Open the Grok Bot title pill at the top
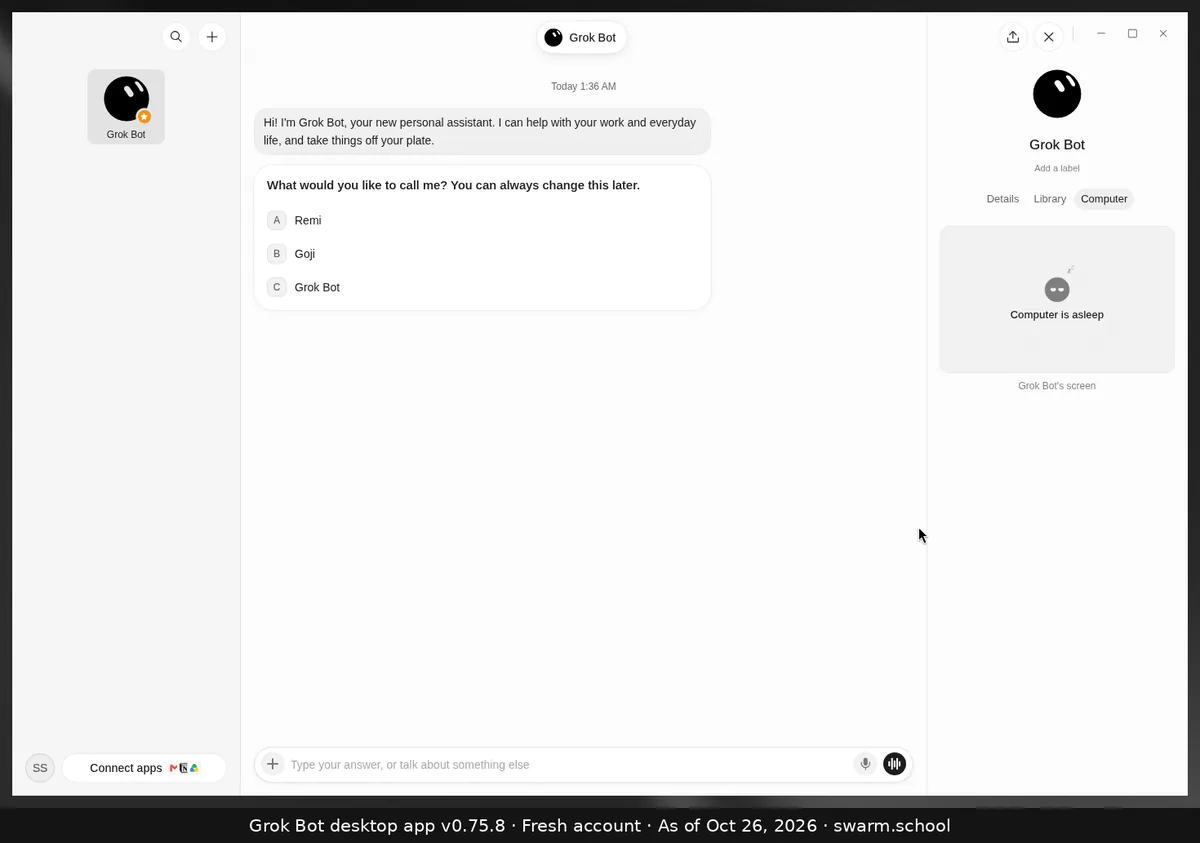 582,37
